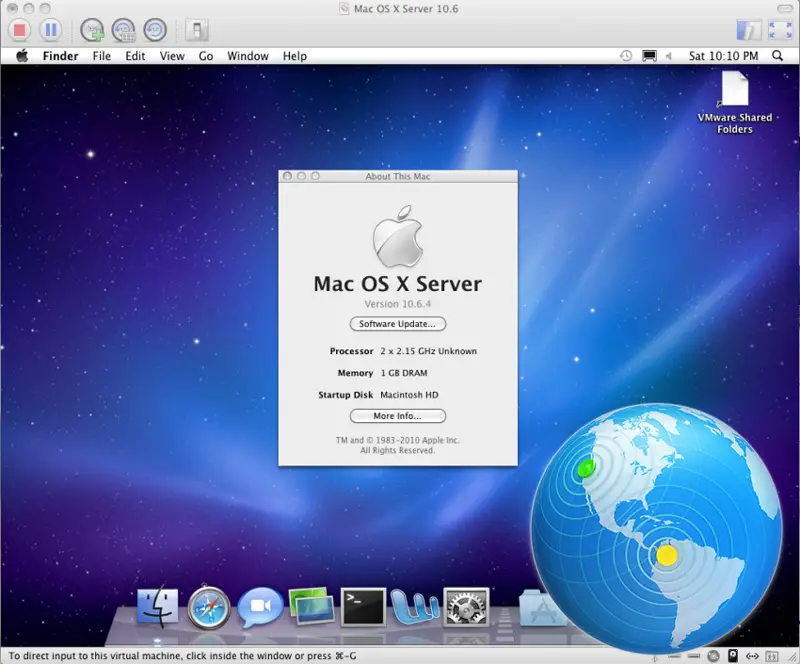
Task: Click the VMware stop (red square) button
Action: click(20, 29)
